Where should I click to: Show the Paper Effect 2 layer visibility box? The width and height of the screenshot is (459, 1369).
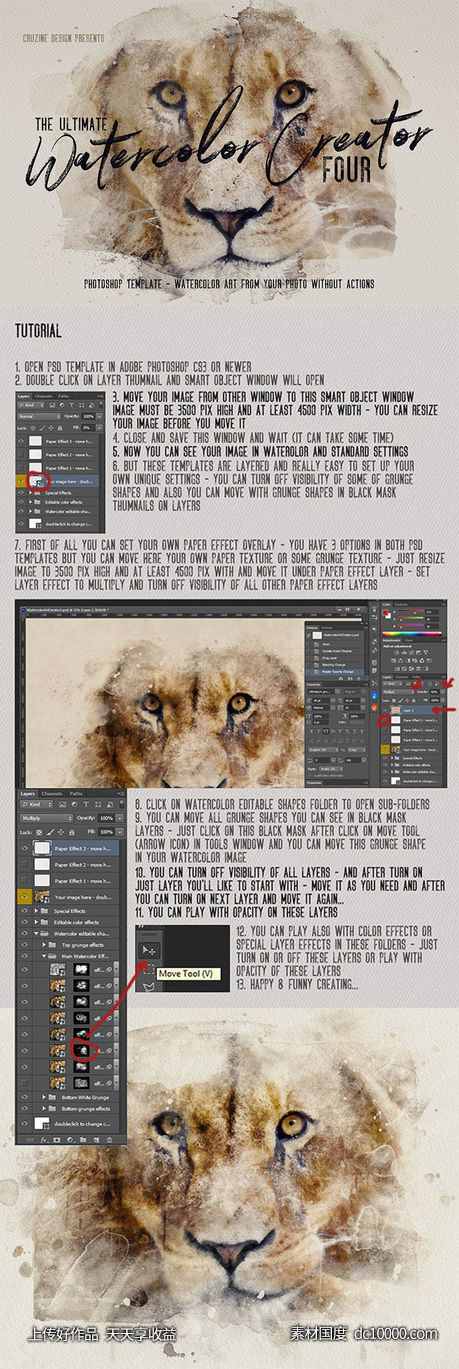click(x=24, y=864)
